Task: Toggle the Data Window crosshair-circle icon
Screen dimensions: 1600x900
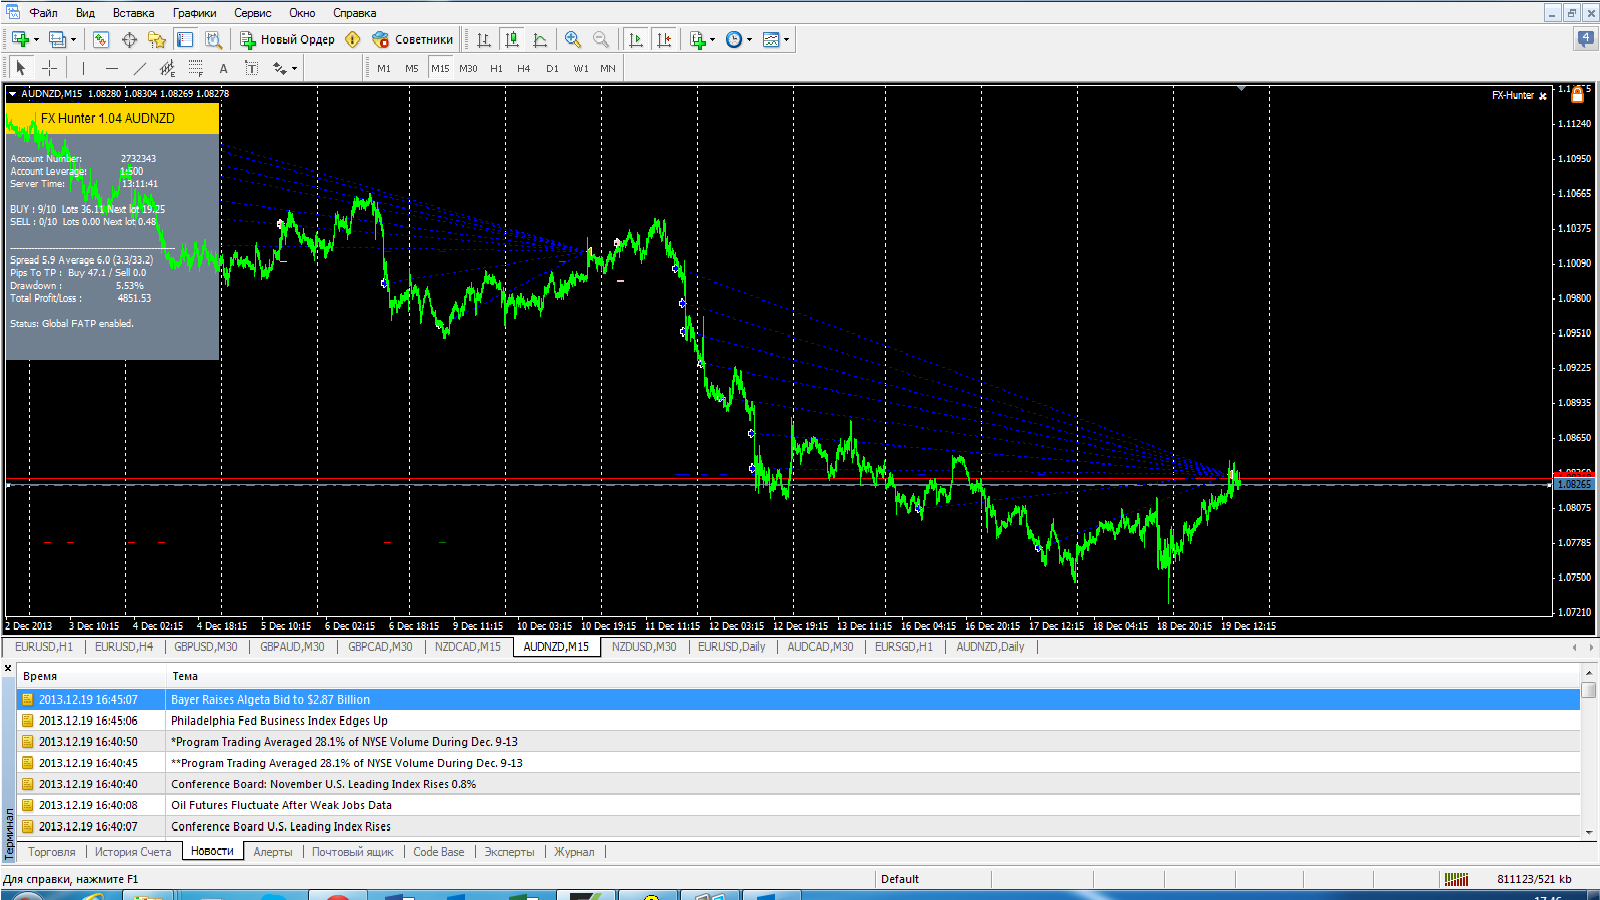Action: click(x=129, y=40)
